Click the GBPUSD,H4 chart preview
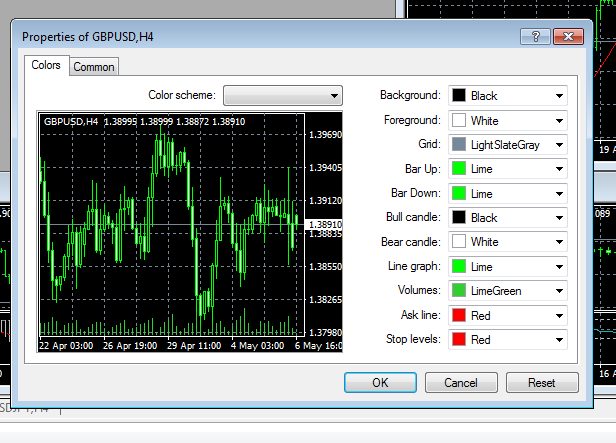 190,232
